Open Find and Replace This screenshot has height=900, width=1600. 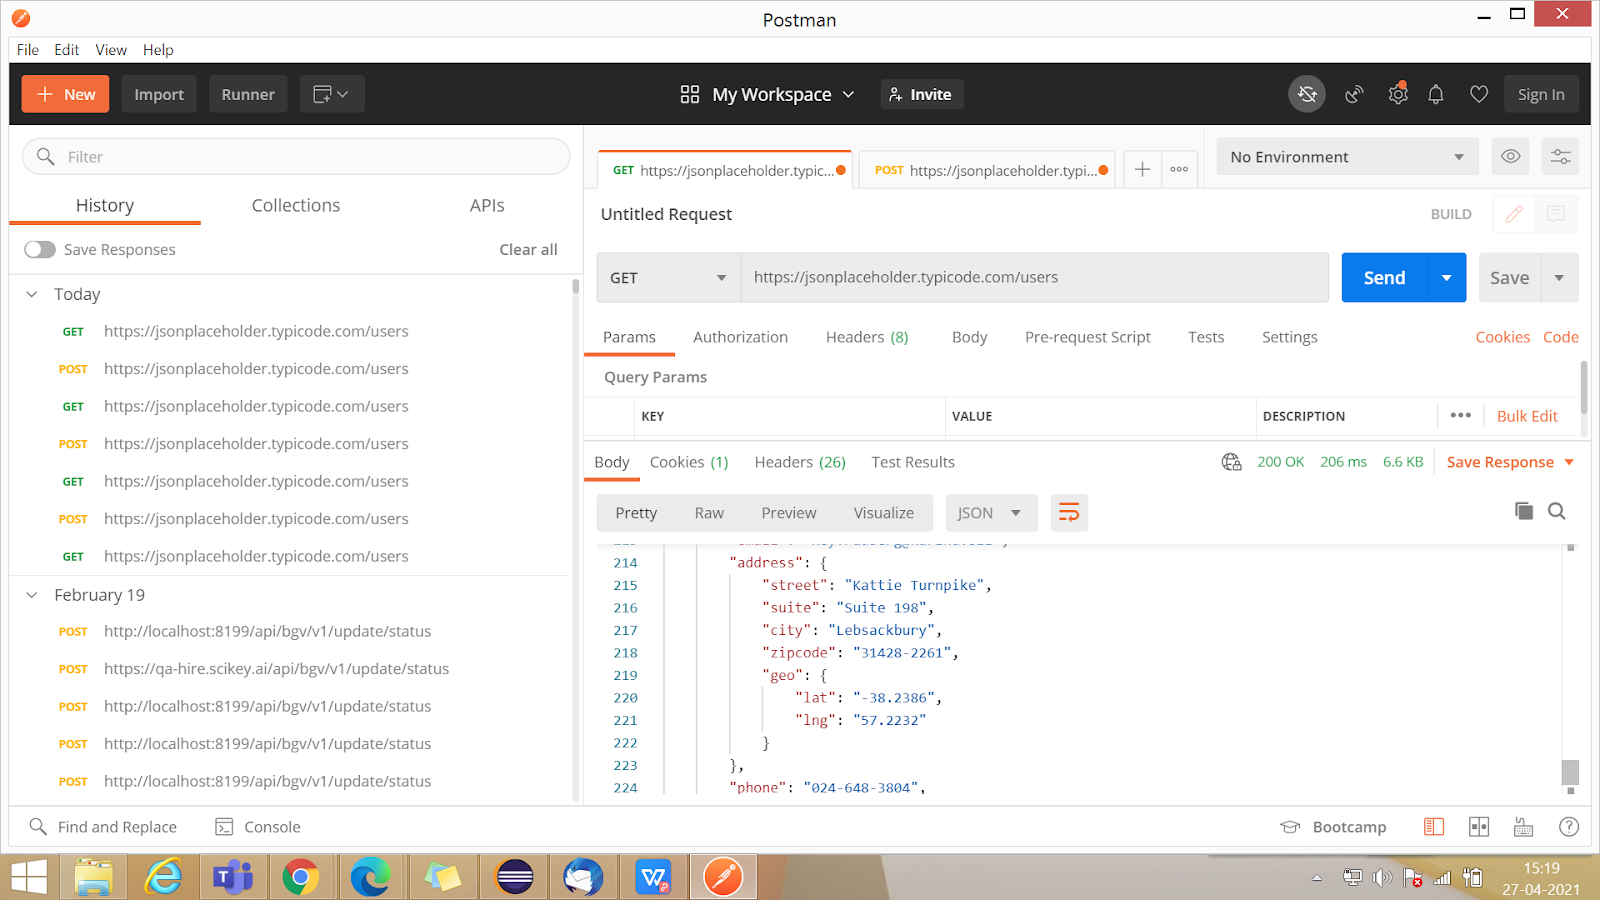tap(103, 827)
